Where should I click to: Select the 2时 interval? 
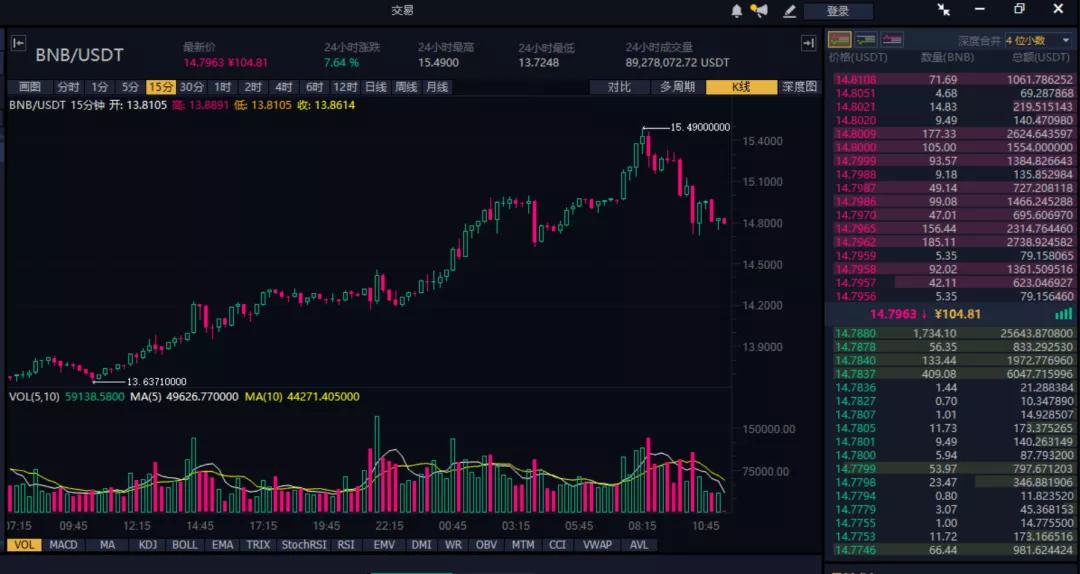click(x=253, y=87)
